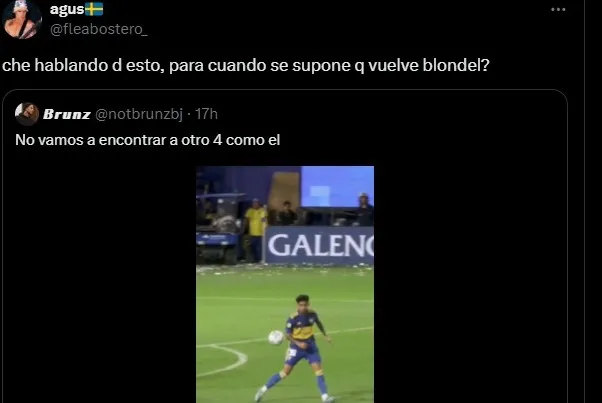The height and width of the screenshot is (403, 602).
Task: Click the Brunz avatar in quoted tweet
Action: tap(26, 114)
